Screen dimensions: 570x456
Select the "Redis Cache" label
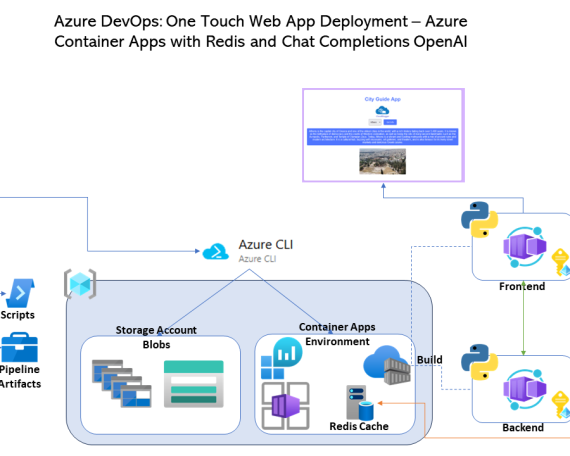pyautogui.click(x=359, y=426)
